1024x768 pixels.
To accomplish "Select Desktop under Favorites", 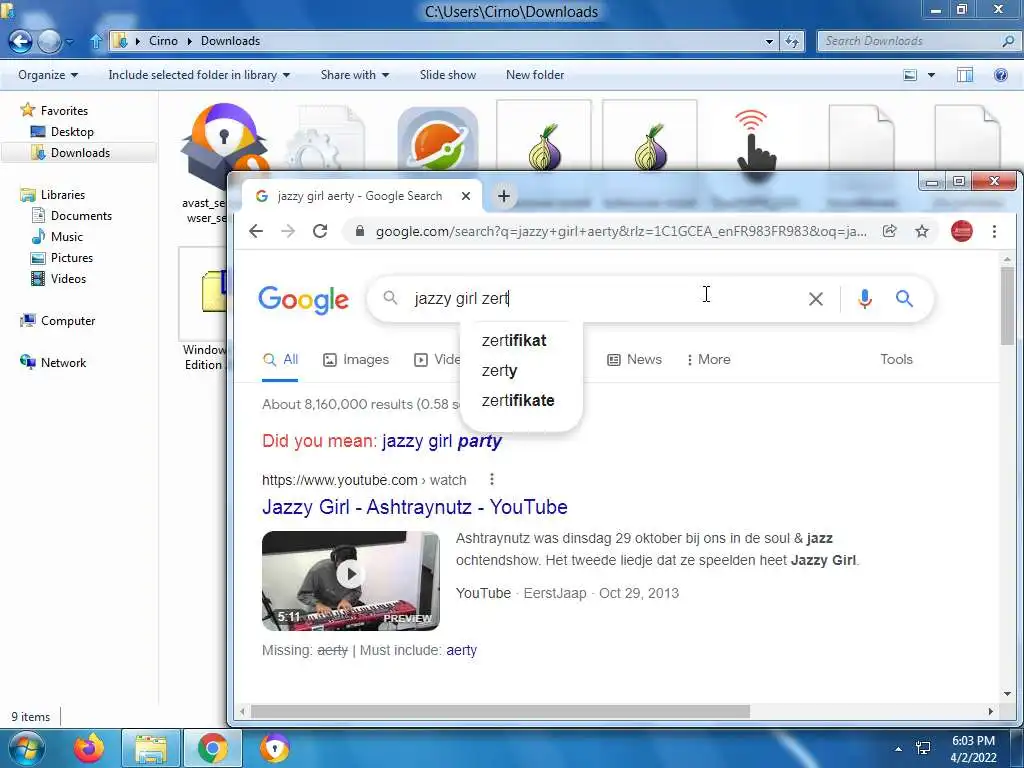I will [x=63, y=132].
